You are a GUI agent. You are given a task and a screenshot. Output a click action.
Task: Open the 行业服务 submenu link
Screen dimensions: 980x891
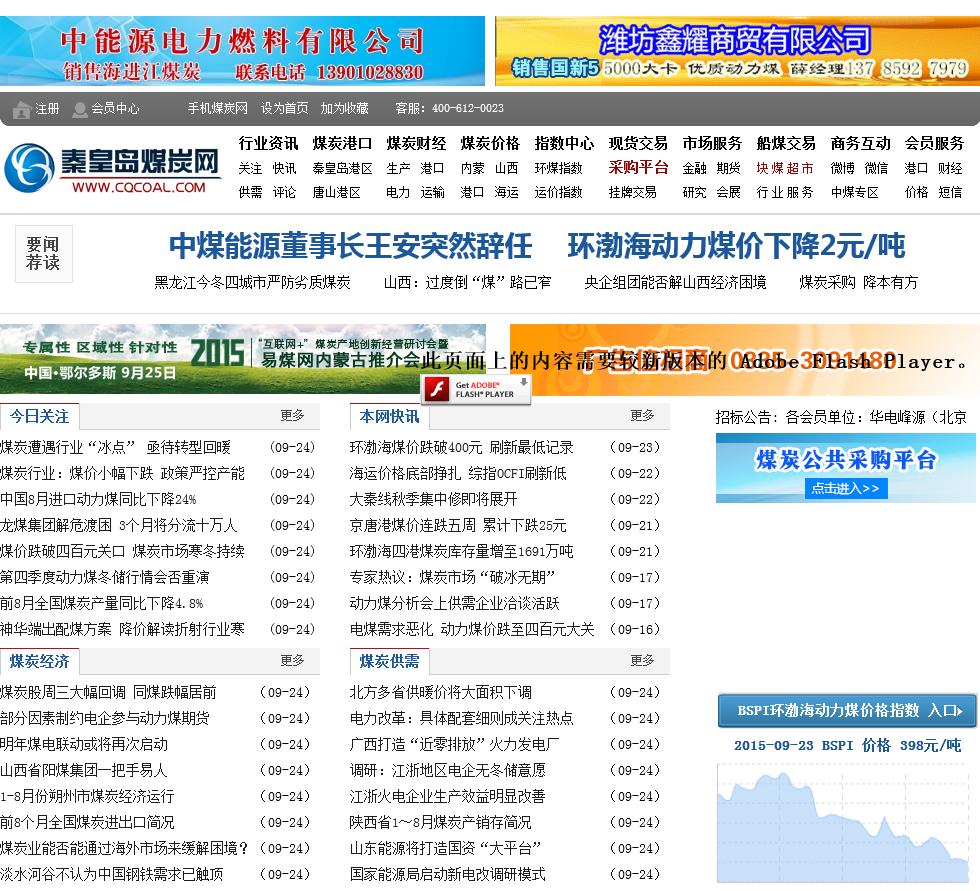(785, 192)
